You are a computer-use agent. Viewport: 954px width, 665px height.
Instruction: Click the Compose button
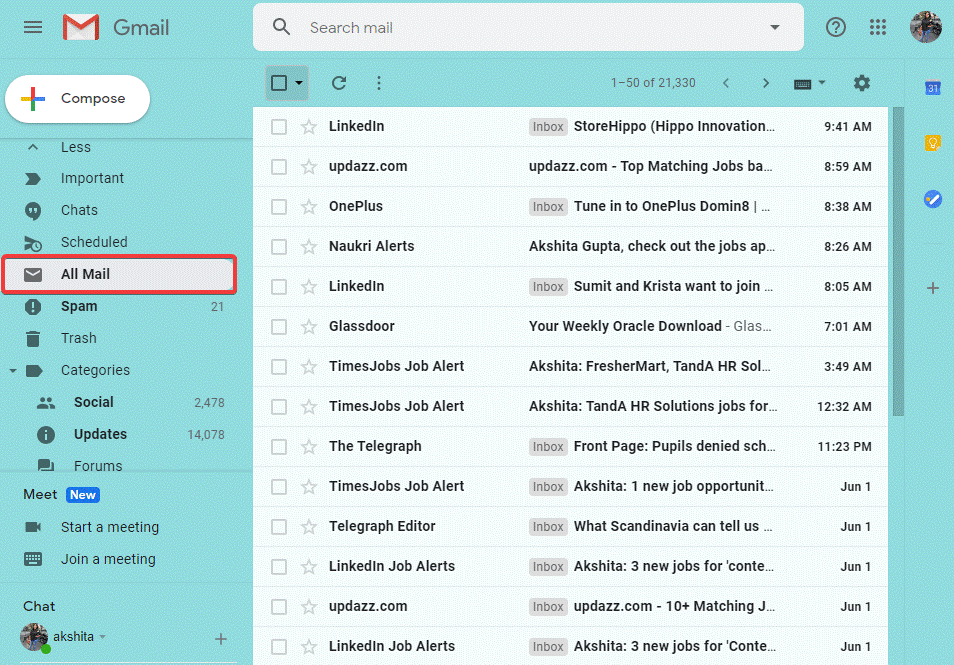click(78, 99)
